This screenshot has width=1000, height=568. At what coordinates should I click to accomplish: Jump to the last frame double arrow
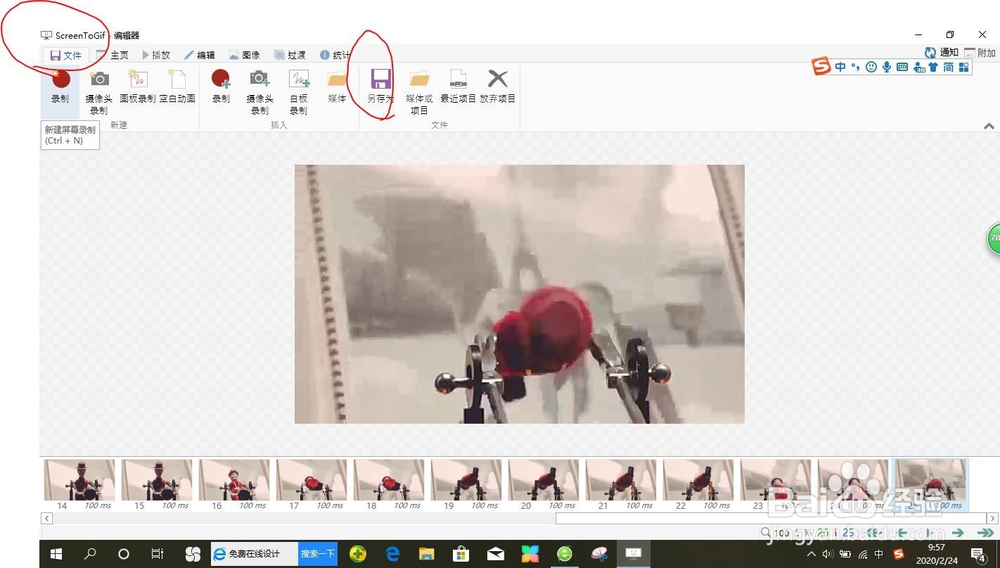point(985,532)
